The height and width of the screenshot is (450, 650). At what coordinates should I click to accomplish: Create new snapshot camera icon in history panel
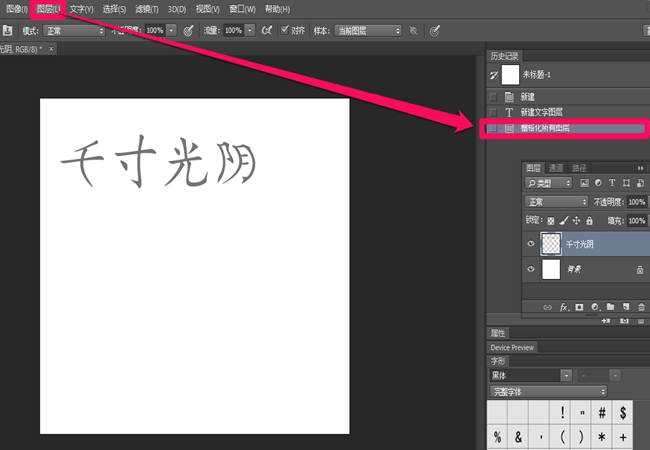(624, 321)
